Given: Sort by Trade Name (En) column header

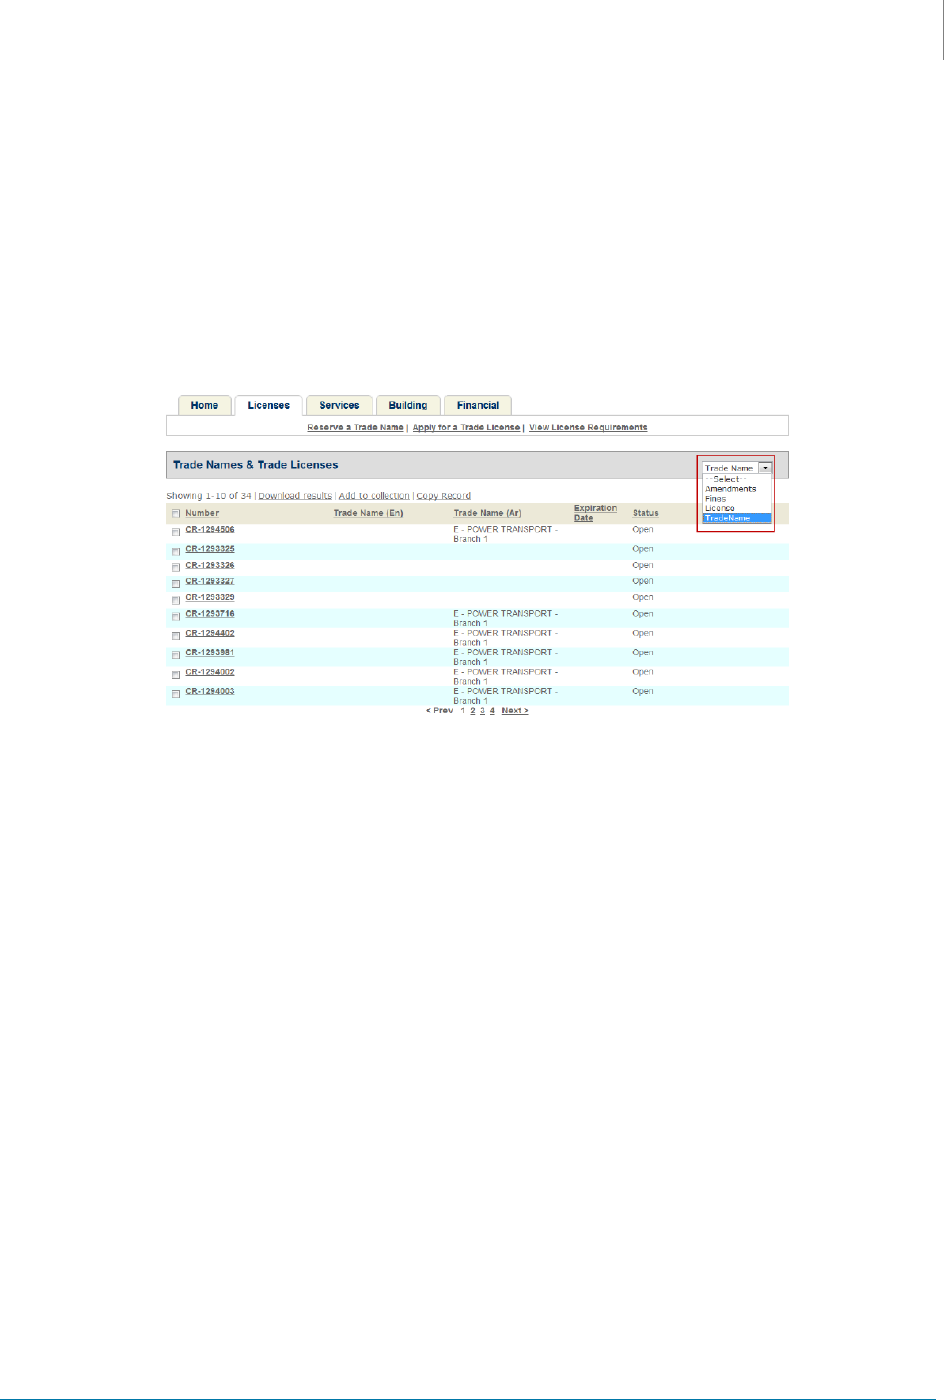Looking at the screenshot, I should coord(368,513).
